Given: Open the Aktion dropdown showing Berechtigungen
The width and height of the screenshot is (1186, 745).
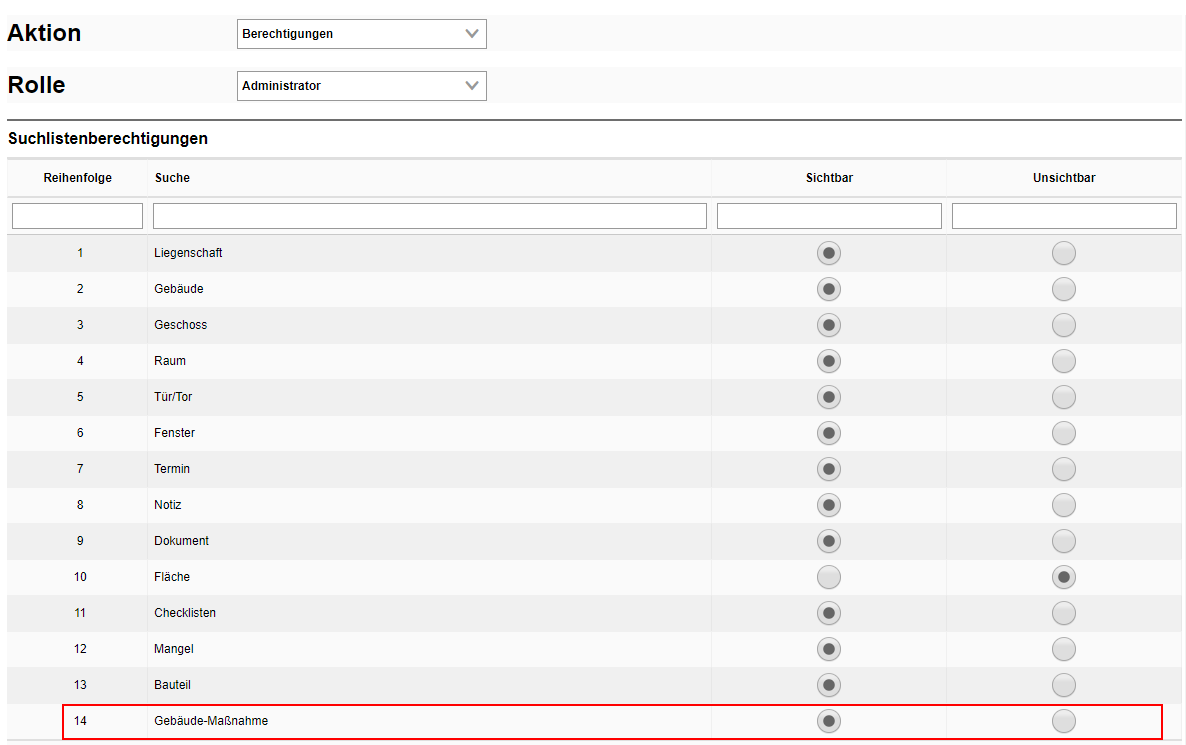Looking at the screenshot, I should point(361,34).
